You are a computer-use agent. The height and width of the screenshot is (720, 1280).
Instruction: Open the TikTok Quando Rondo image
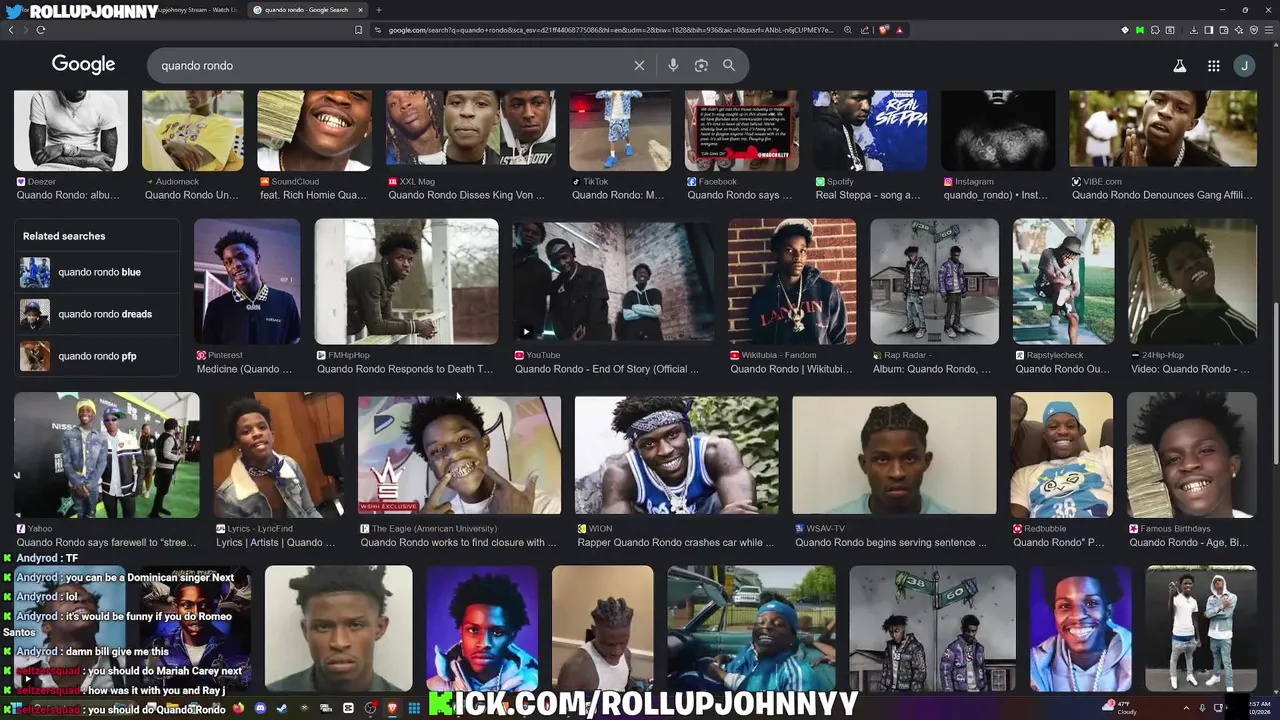coord(620,130)
